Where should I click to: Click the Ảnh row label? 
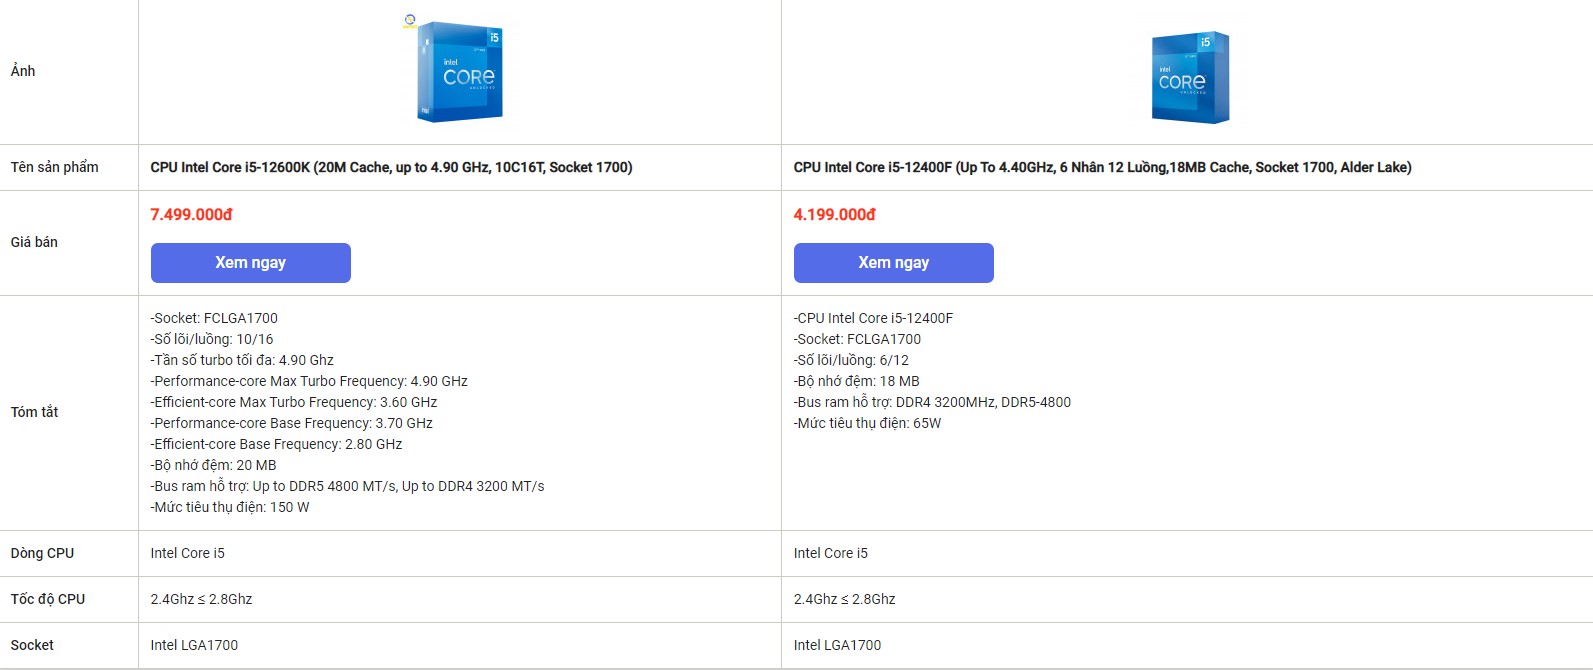pos(23,71)
